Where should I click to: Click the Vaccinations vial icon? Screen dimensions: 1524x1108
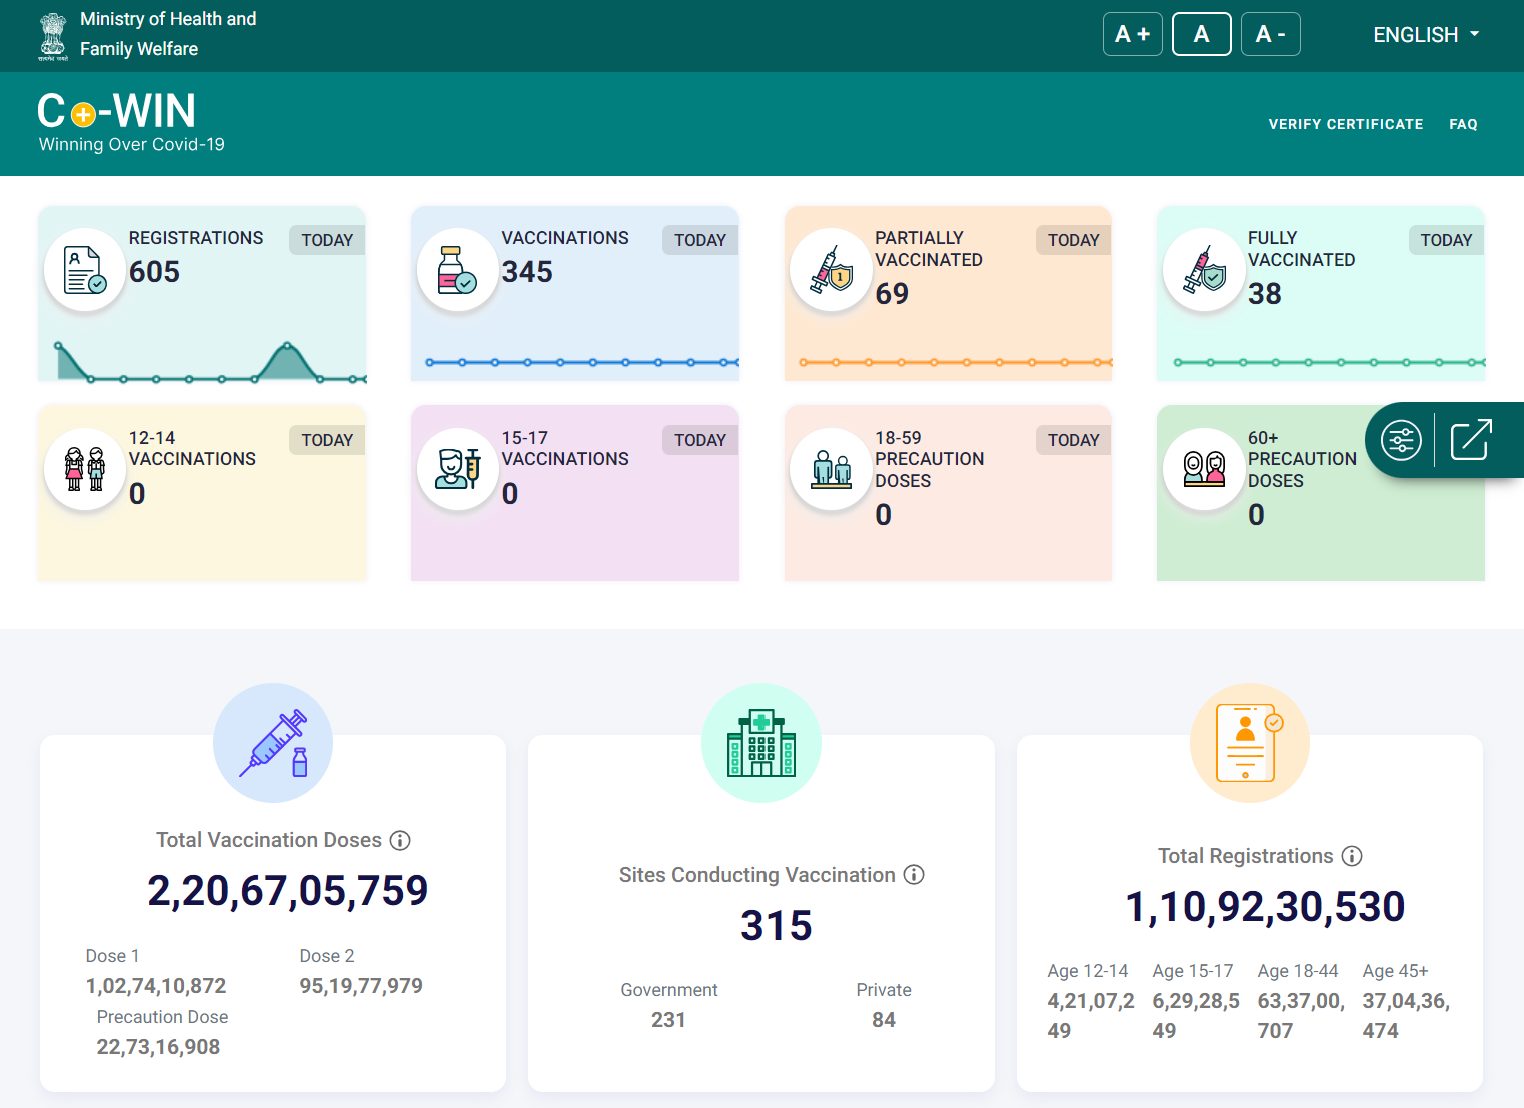pyautogui.click(x=458, y=270)
